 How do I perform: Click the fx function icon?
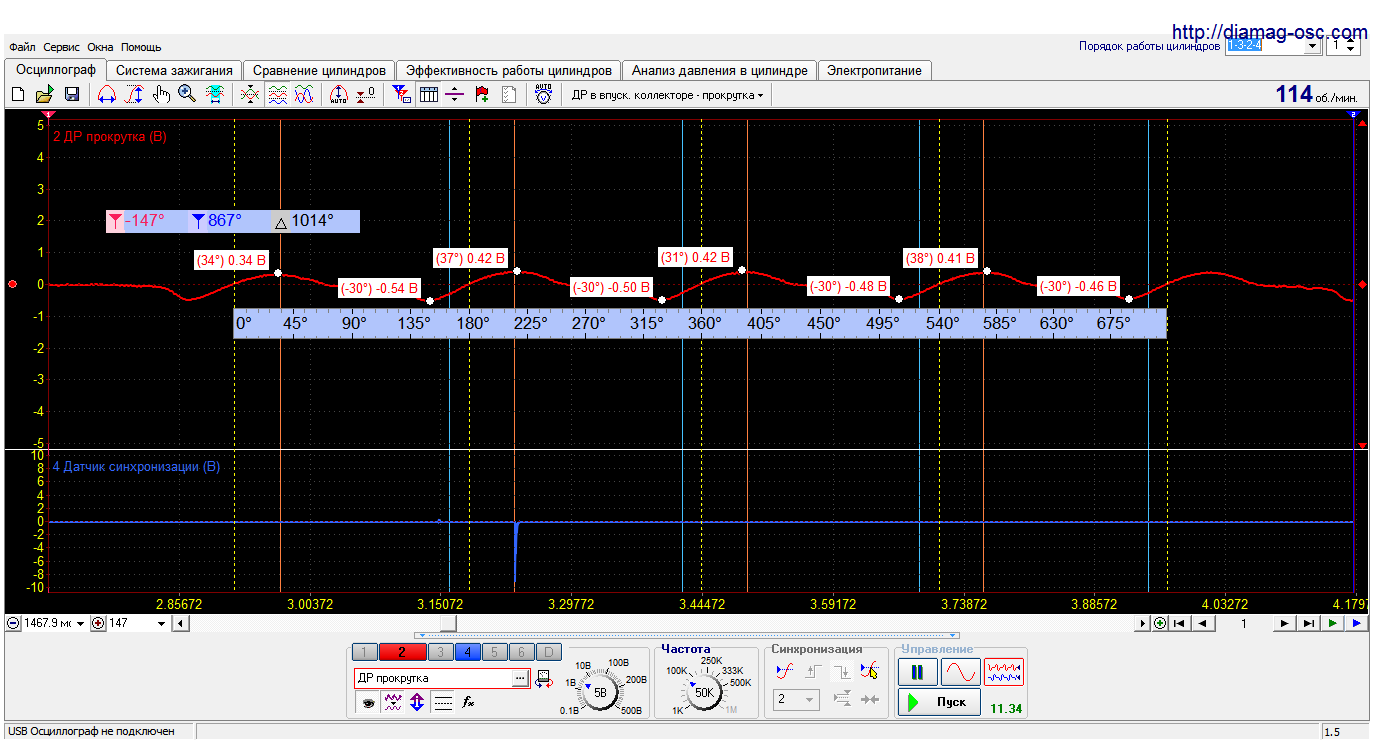pos(468,703)
